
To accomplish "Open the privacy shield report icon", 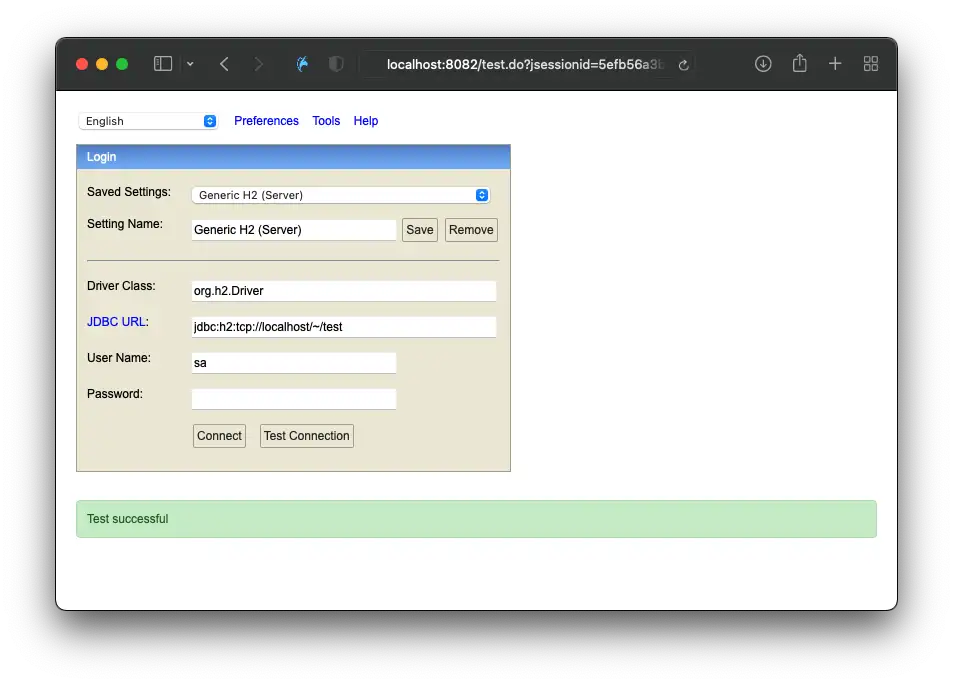I will [x=336, y=64].
